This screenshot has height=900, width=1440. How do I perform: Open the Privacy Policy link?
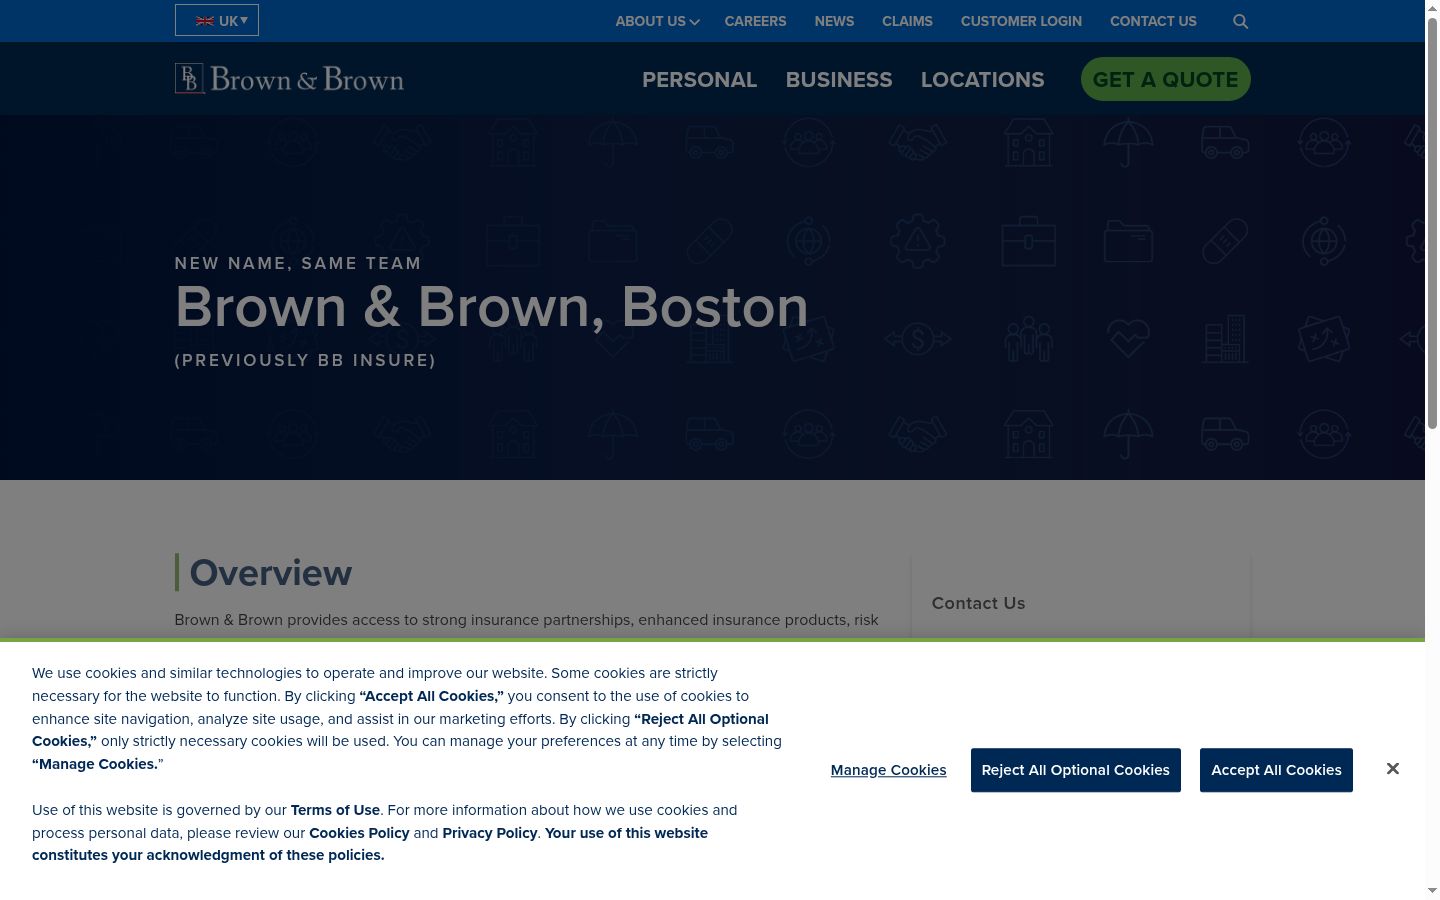click(490, 833)
